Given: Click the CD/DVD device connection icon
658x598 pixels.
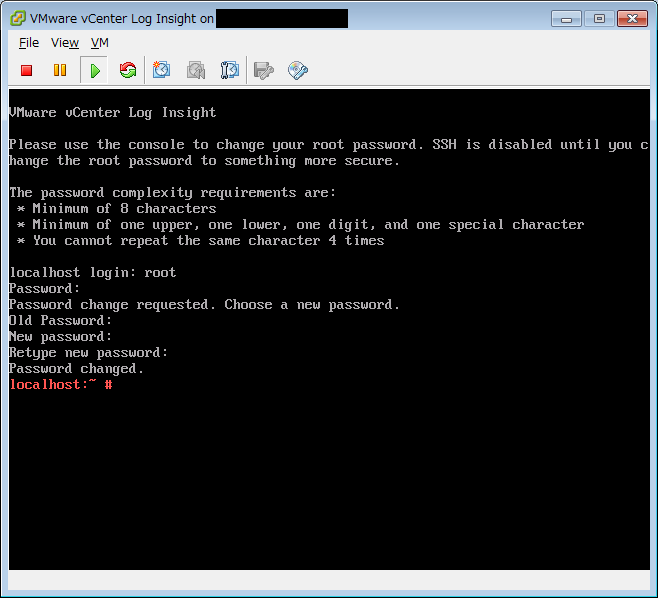Looking at the screenshot, I should pyautogui.click(x=298, y=71).
